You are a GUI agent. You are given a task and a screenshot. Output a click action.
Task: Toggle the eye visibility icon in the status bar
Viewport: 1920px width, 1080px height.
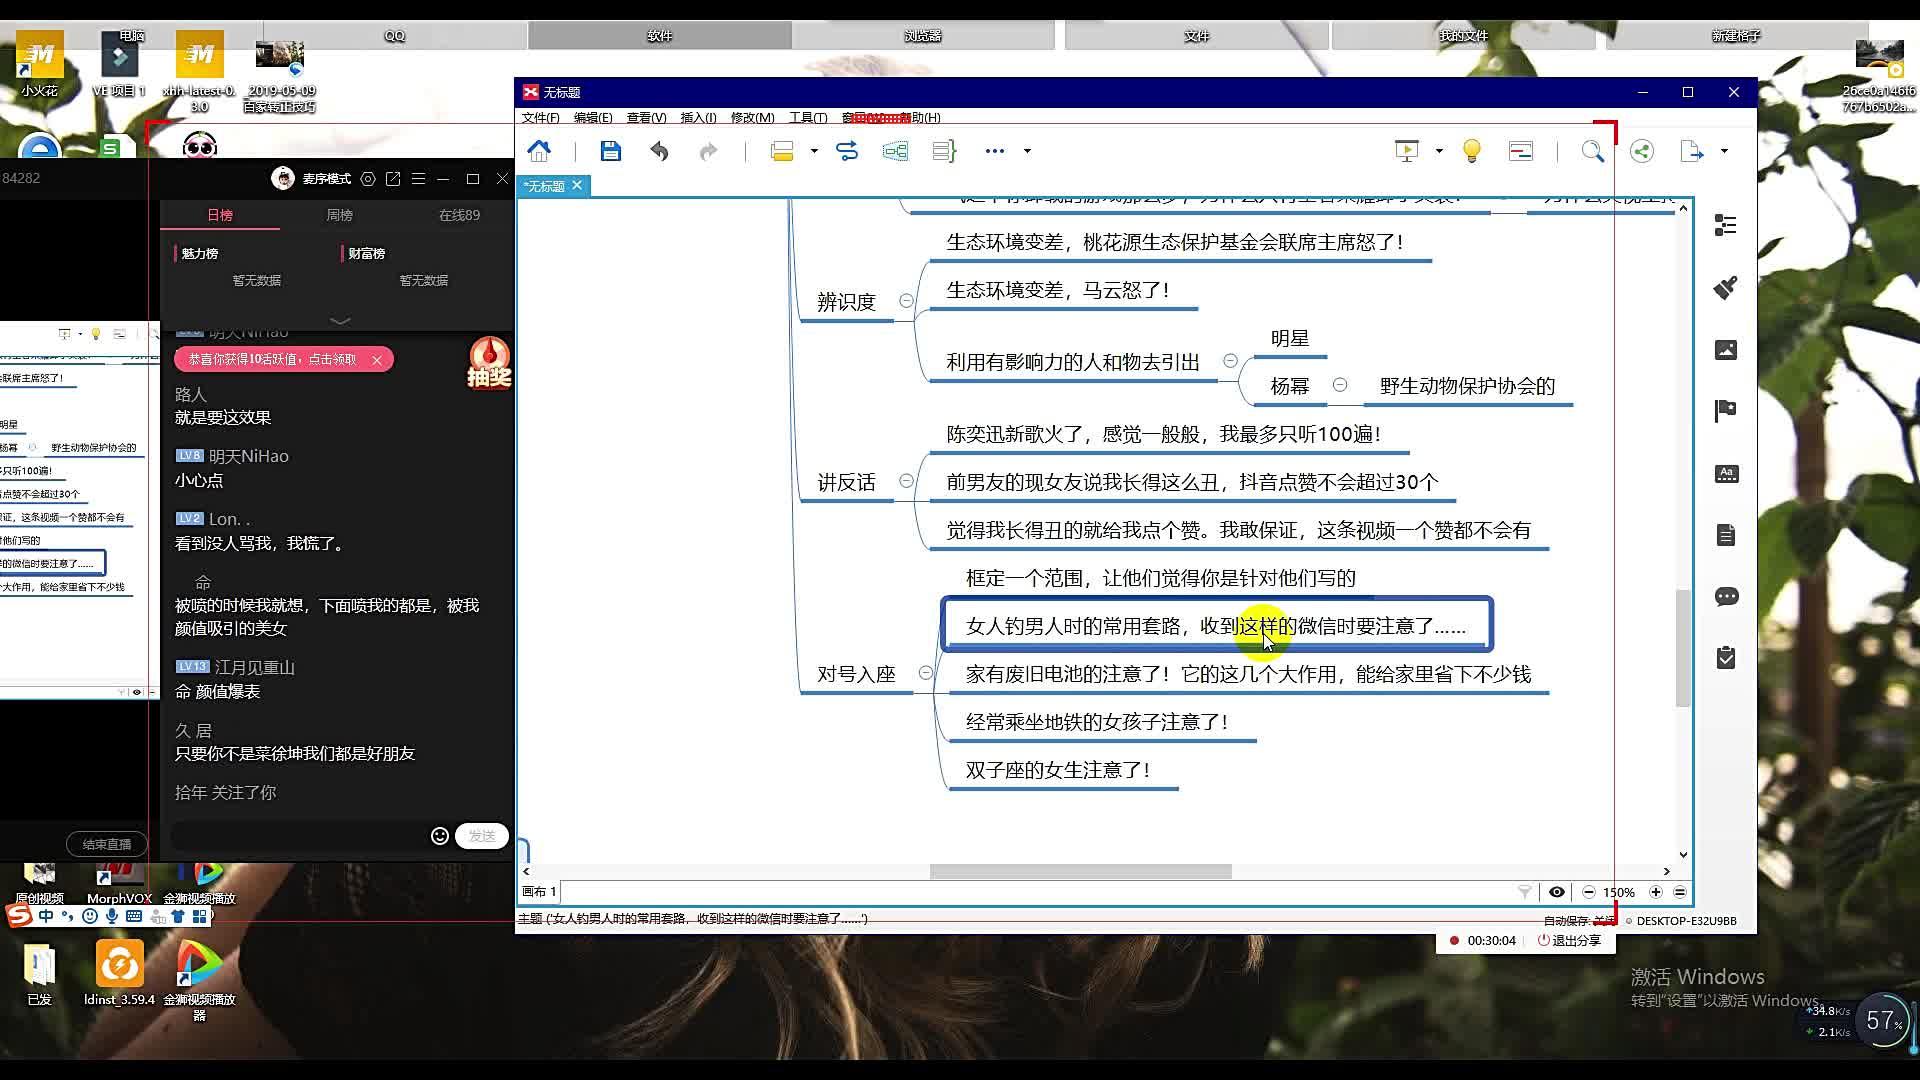point(1556,892)
